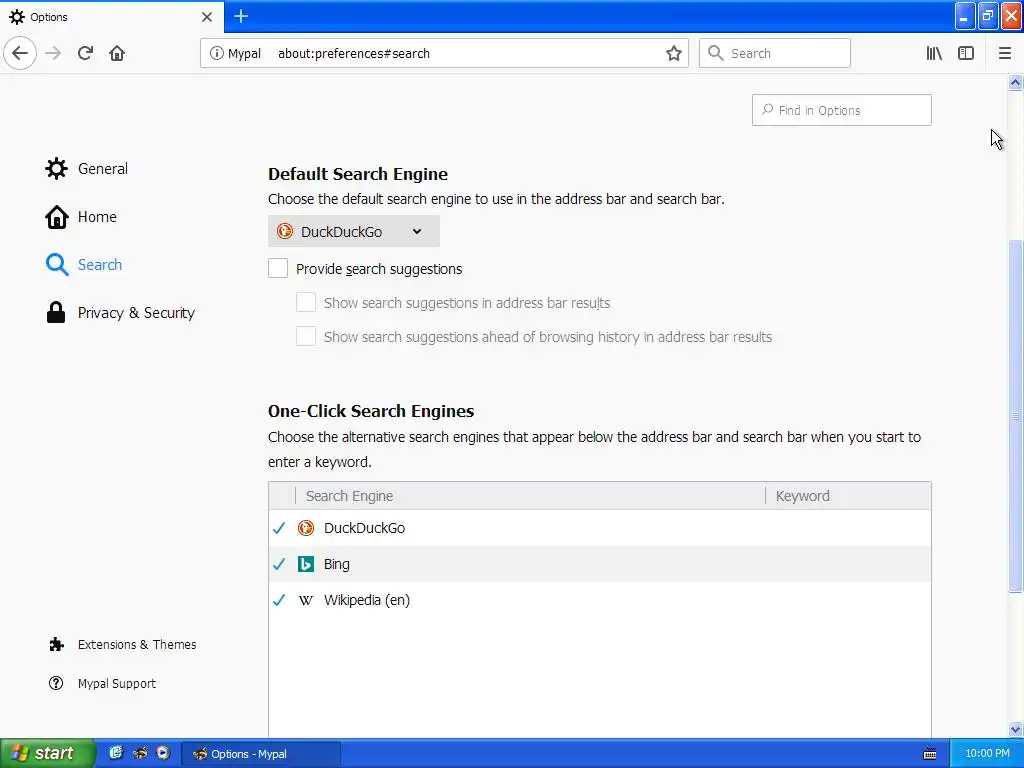Click the question mark support icon
The width and height of the screenshot is (1024, 768).
[56, 683]
